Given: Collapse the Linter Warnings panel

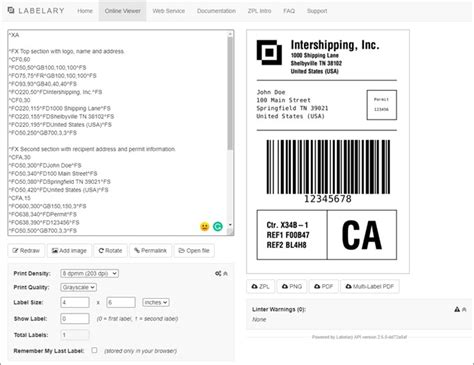Looking at the screenshot, I should coord(464,309).
